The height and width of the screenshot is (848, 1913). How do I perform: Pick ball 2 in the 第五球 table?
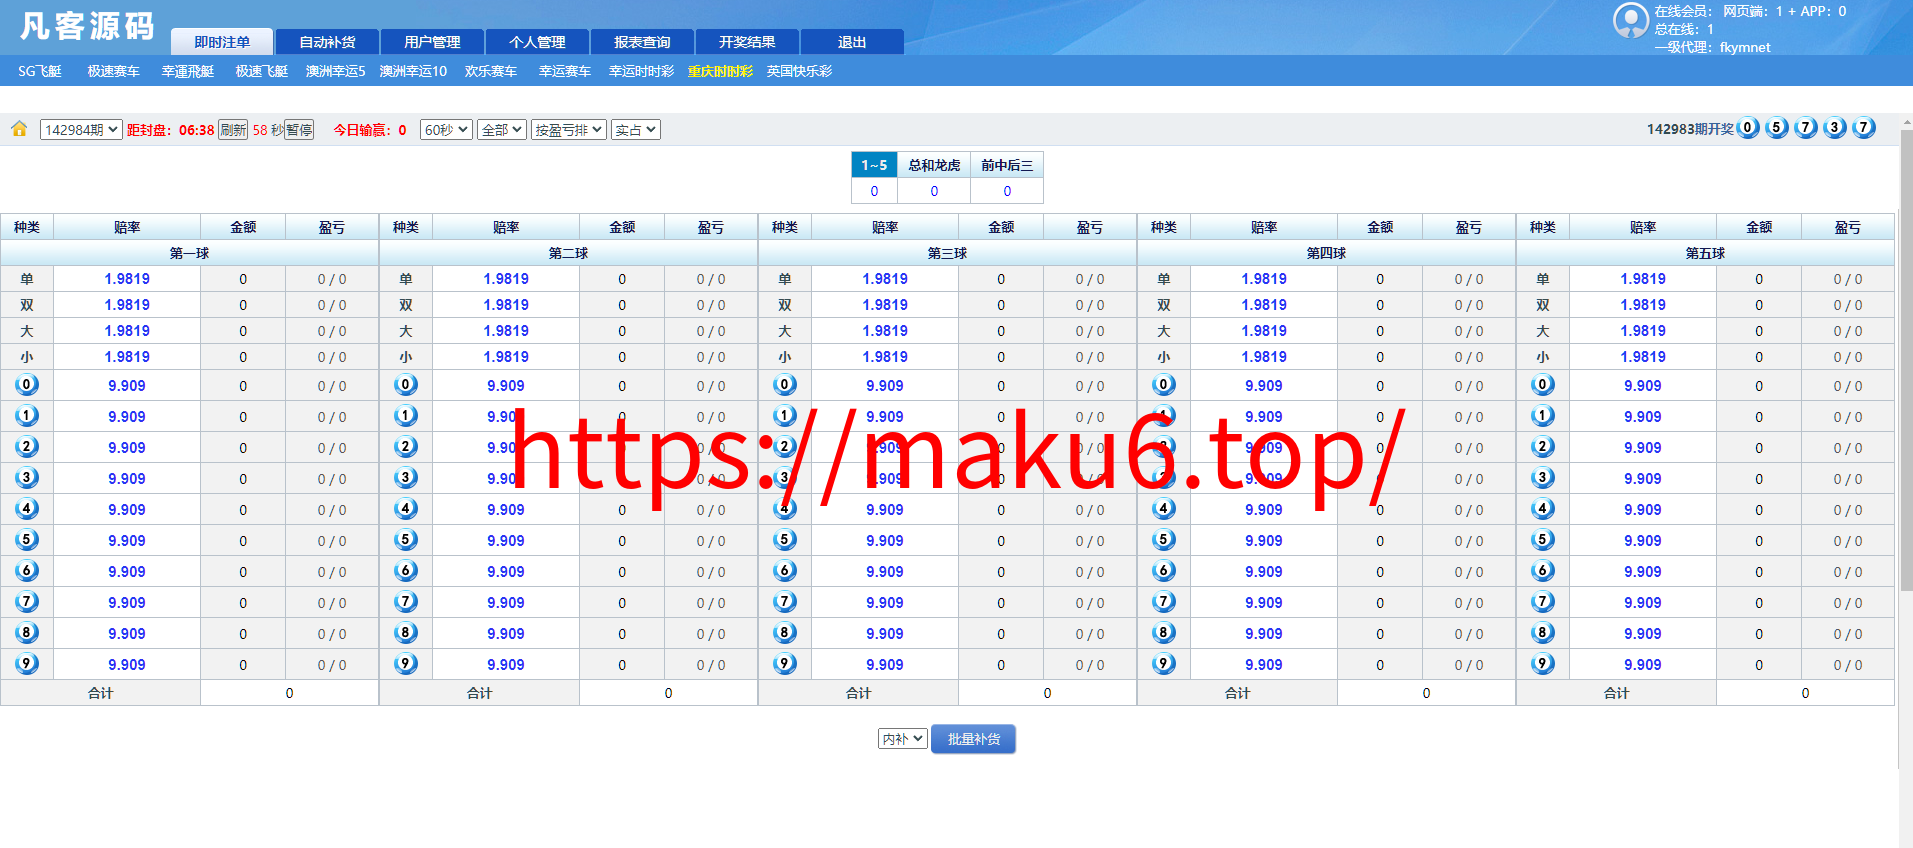tap(1543, 447)
